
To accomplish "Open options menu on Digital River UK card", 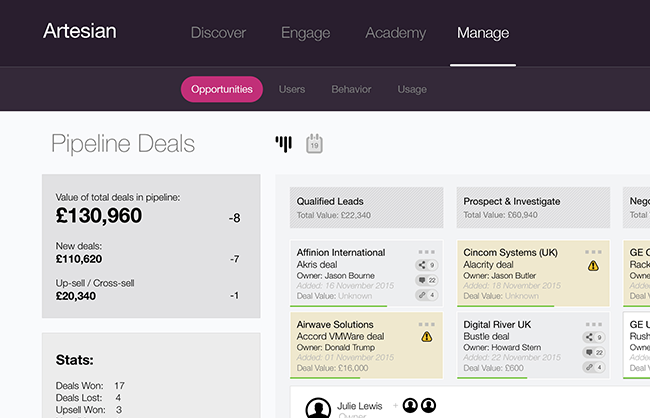I will 594,323.
